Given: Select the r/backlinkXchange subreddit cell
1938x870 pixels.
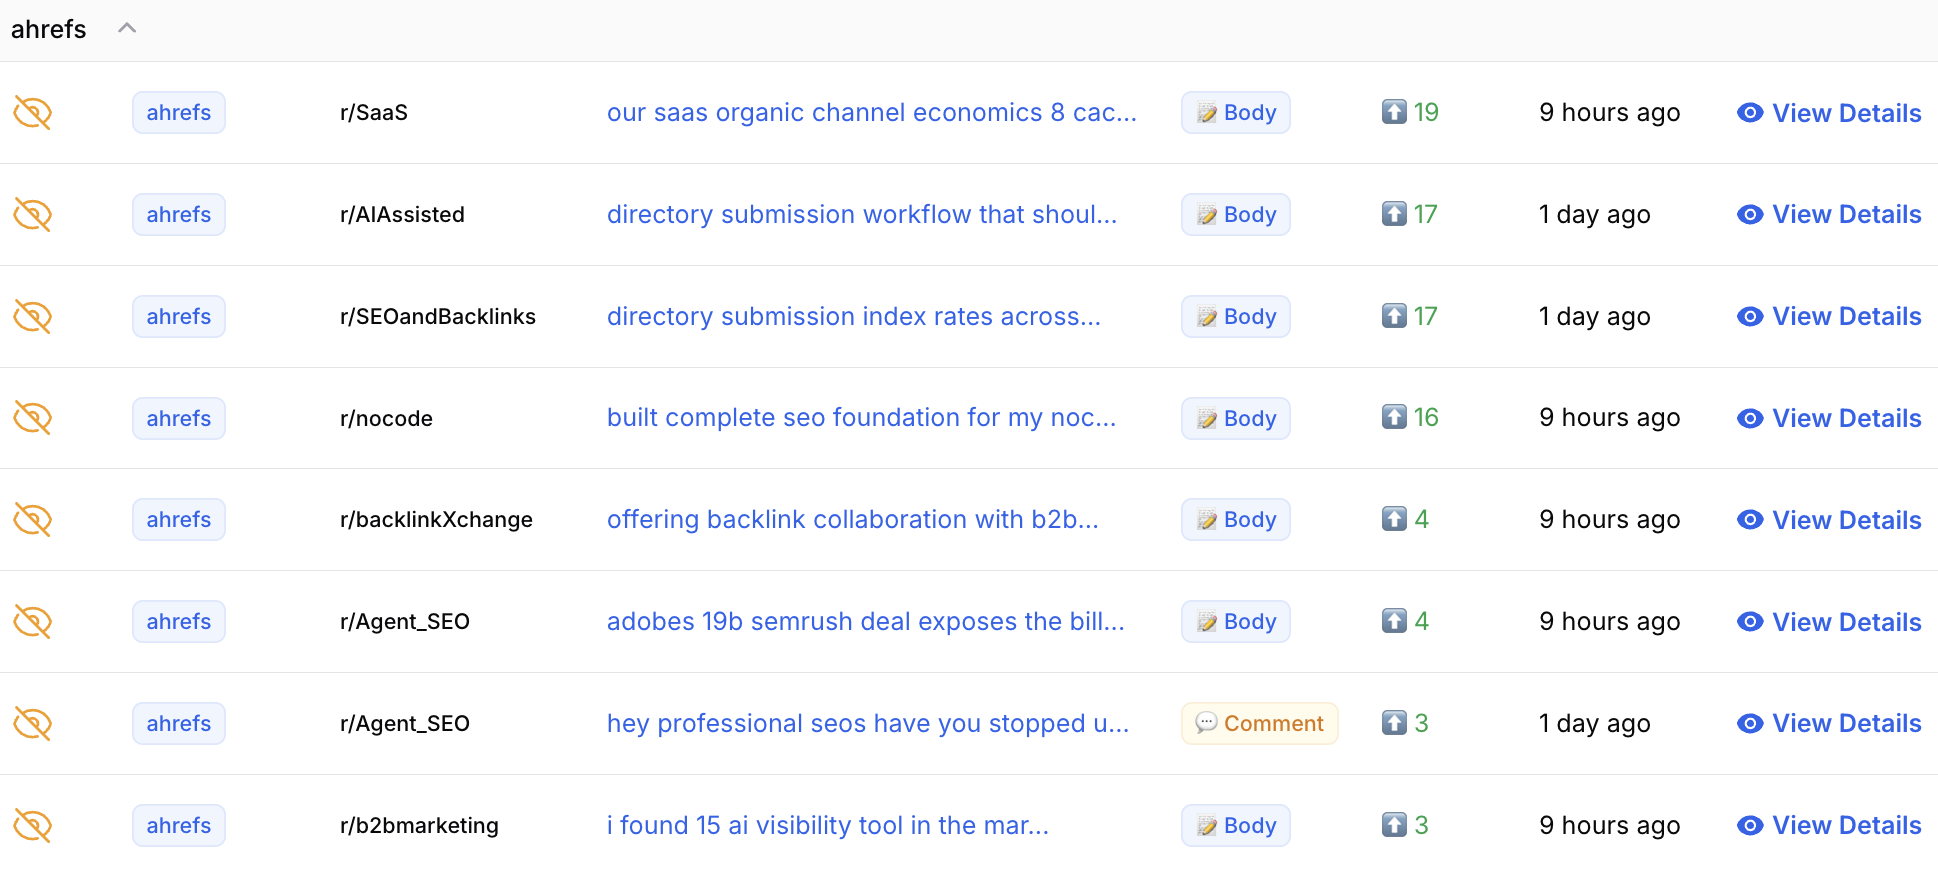Looking at the screenshot, I should coord(436,520).
